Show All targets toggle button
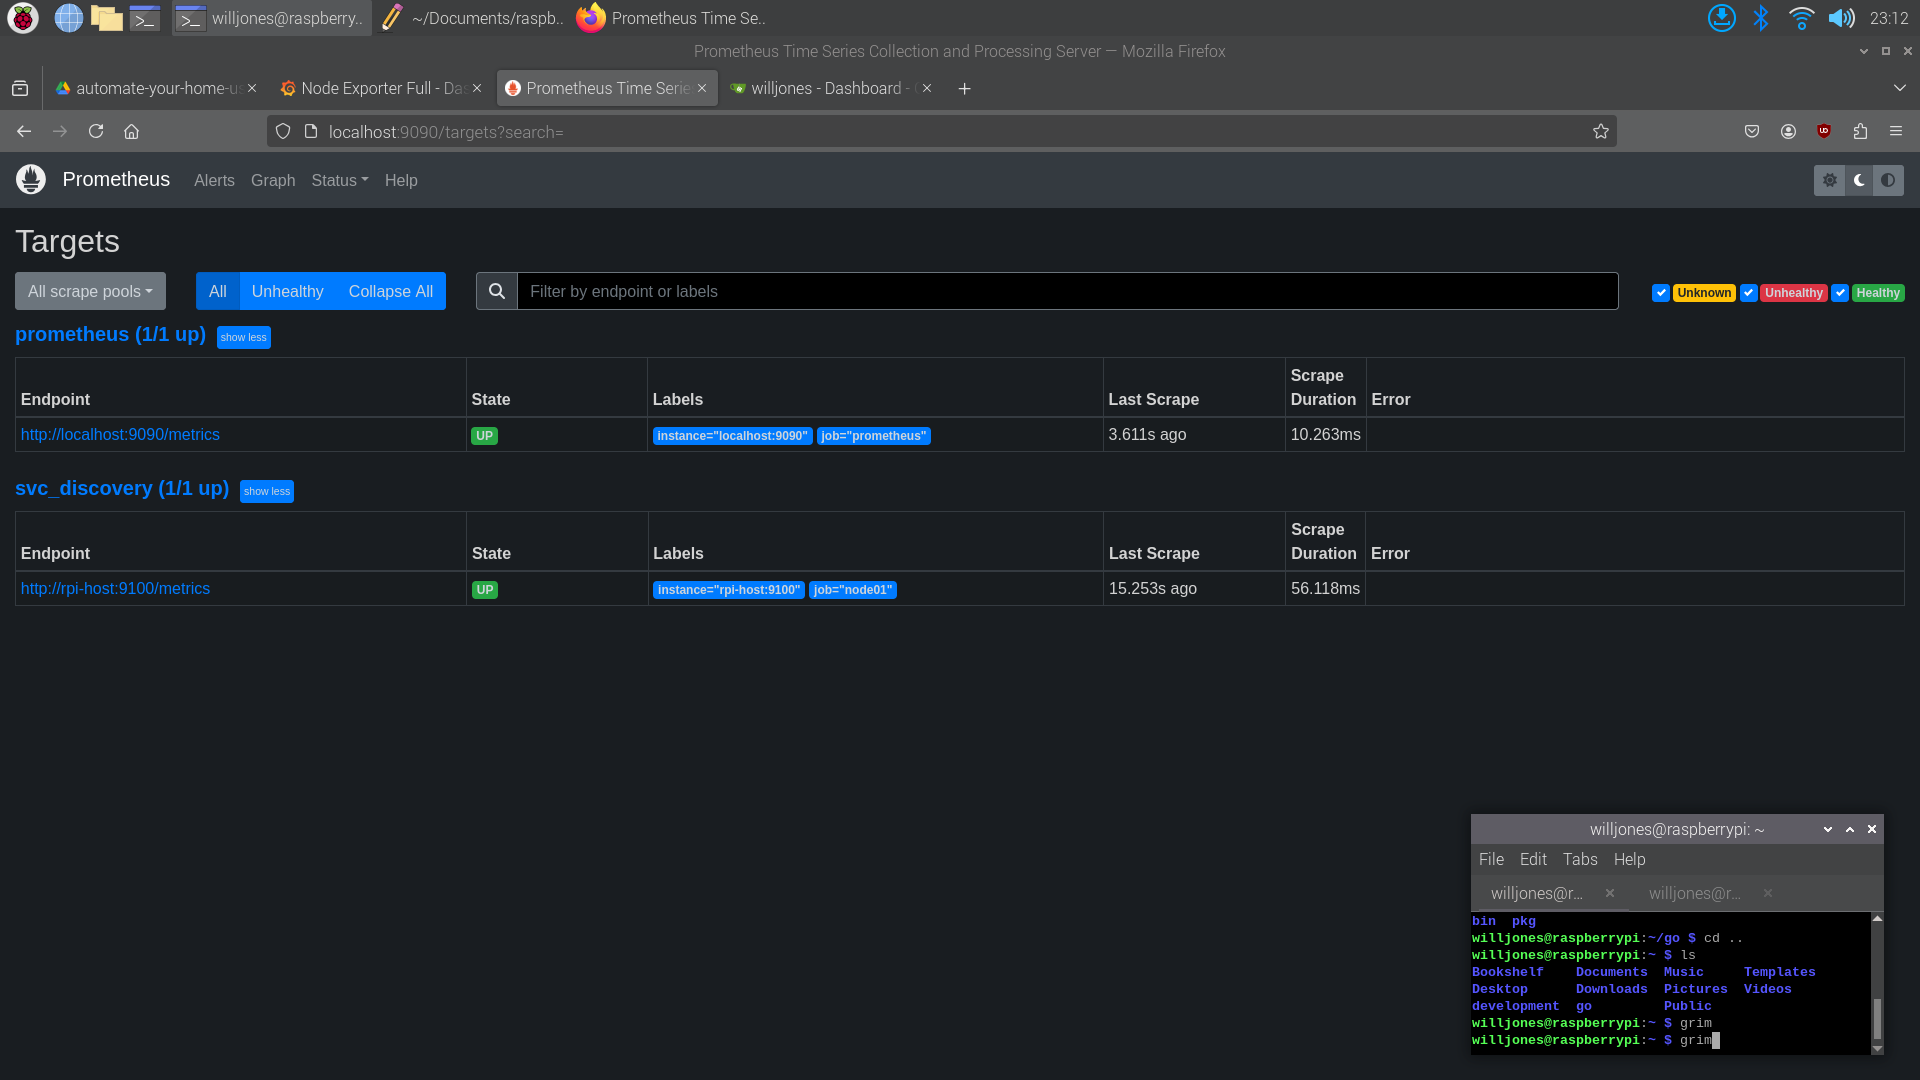Viewport: 1920px width, 1080px height. click(218, 291)
